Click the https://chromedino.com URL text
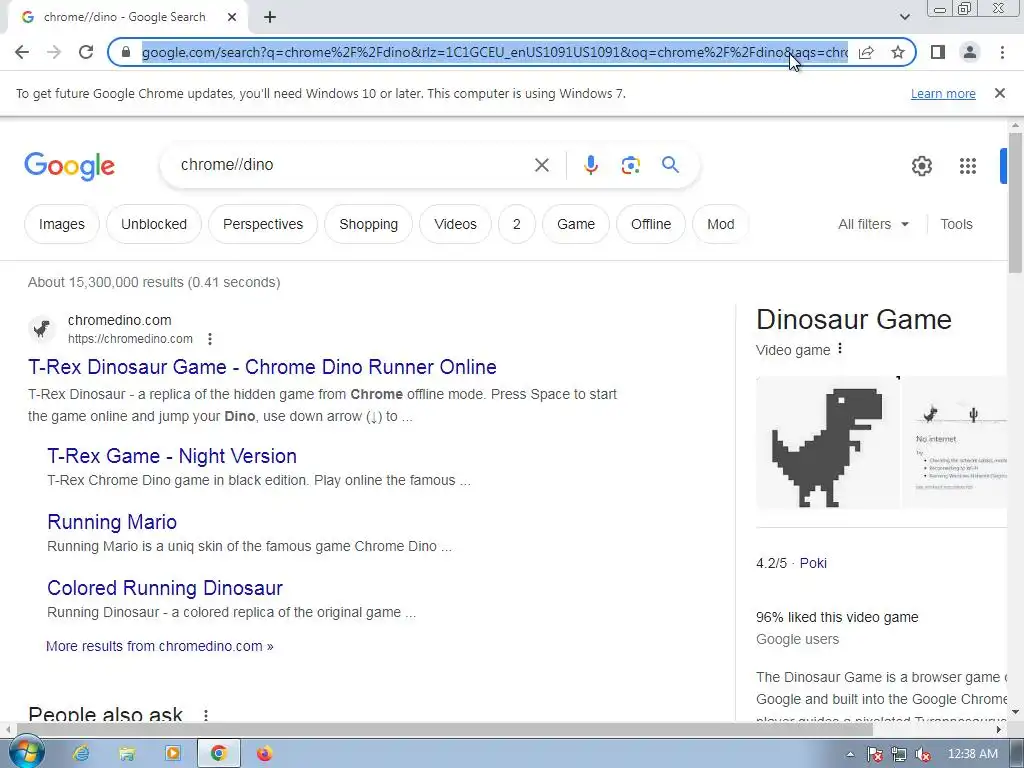 coord(130,339)
